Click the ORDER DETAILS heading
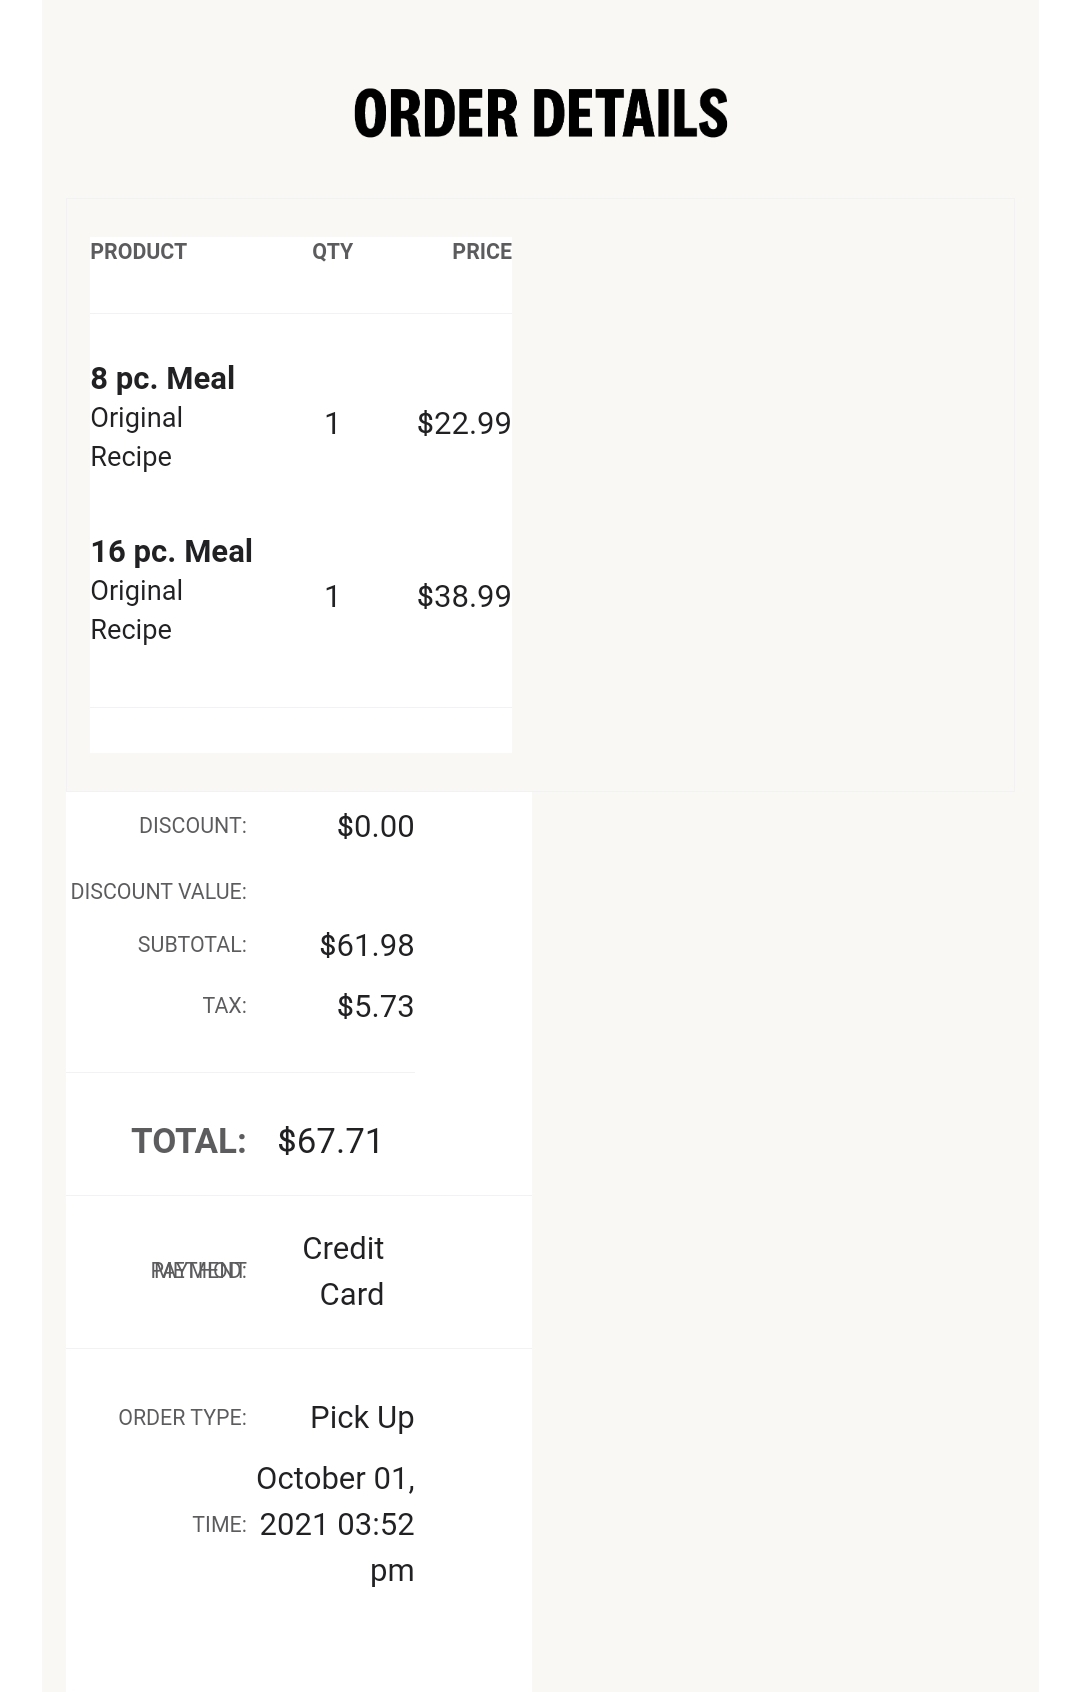Screen dimensions: 1080x1692 point(540,113)
